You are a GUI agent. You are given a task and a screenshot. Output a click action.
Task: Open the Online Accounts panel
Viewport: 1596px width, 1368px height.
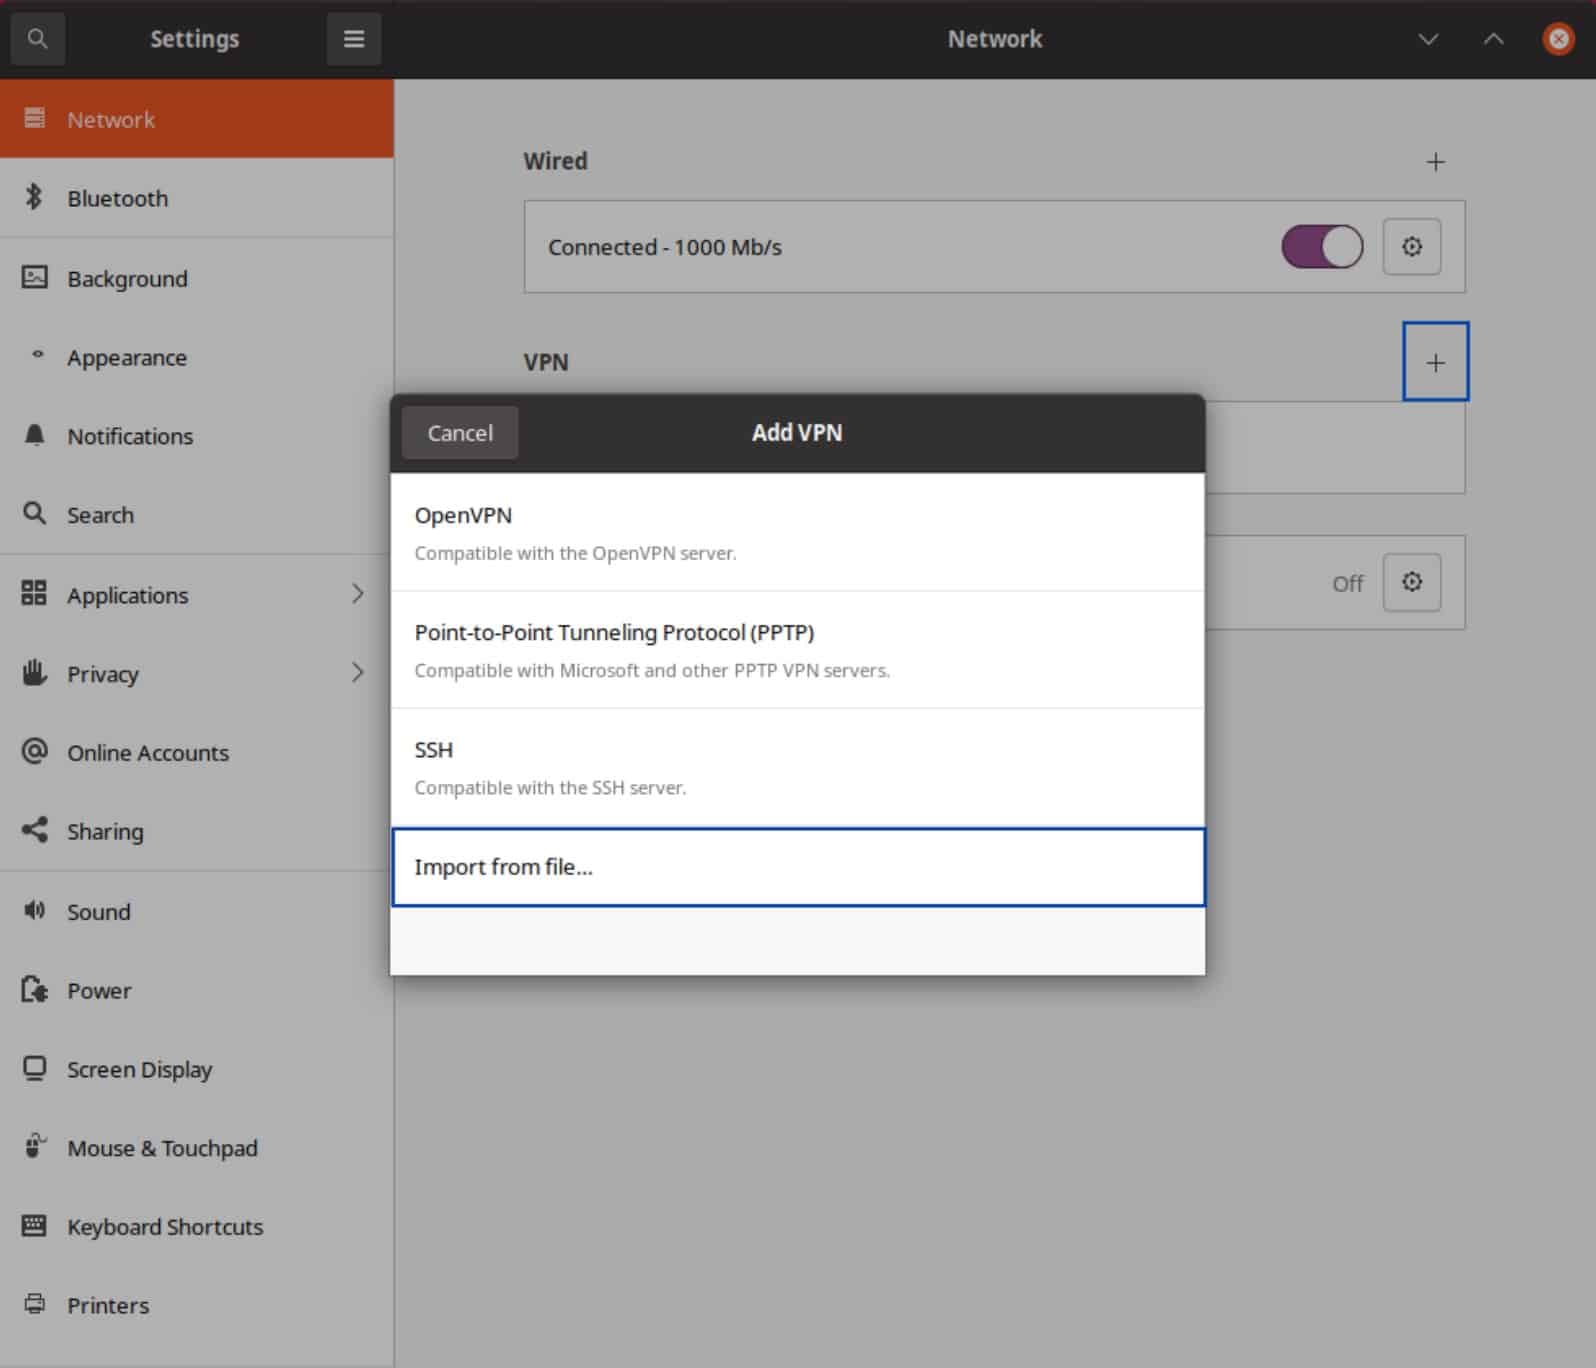pyautogui.click(x=197, y=752)
